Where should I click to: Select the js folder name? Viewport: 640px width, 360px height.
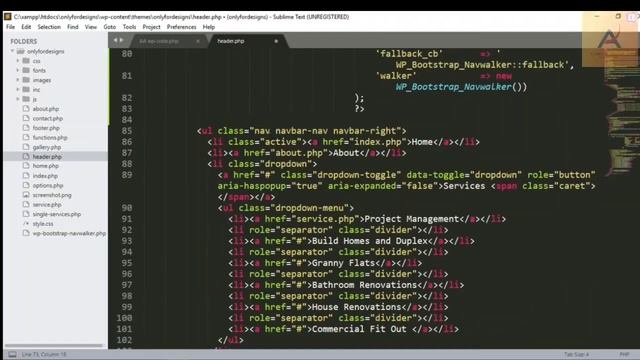coord(35,99)
